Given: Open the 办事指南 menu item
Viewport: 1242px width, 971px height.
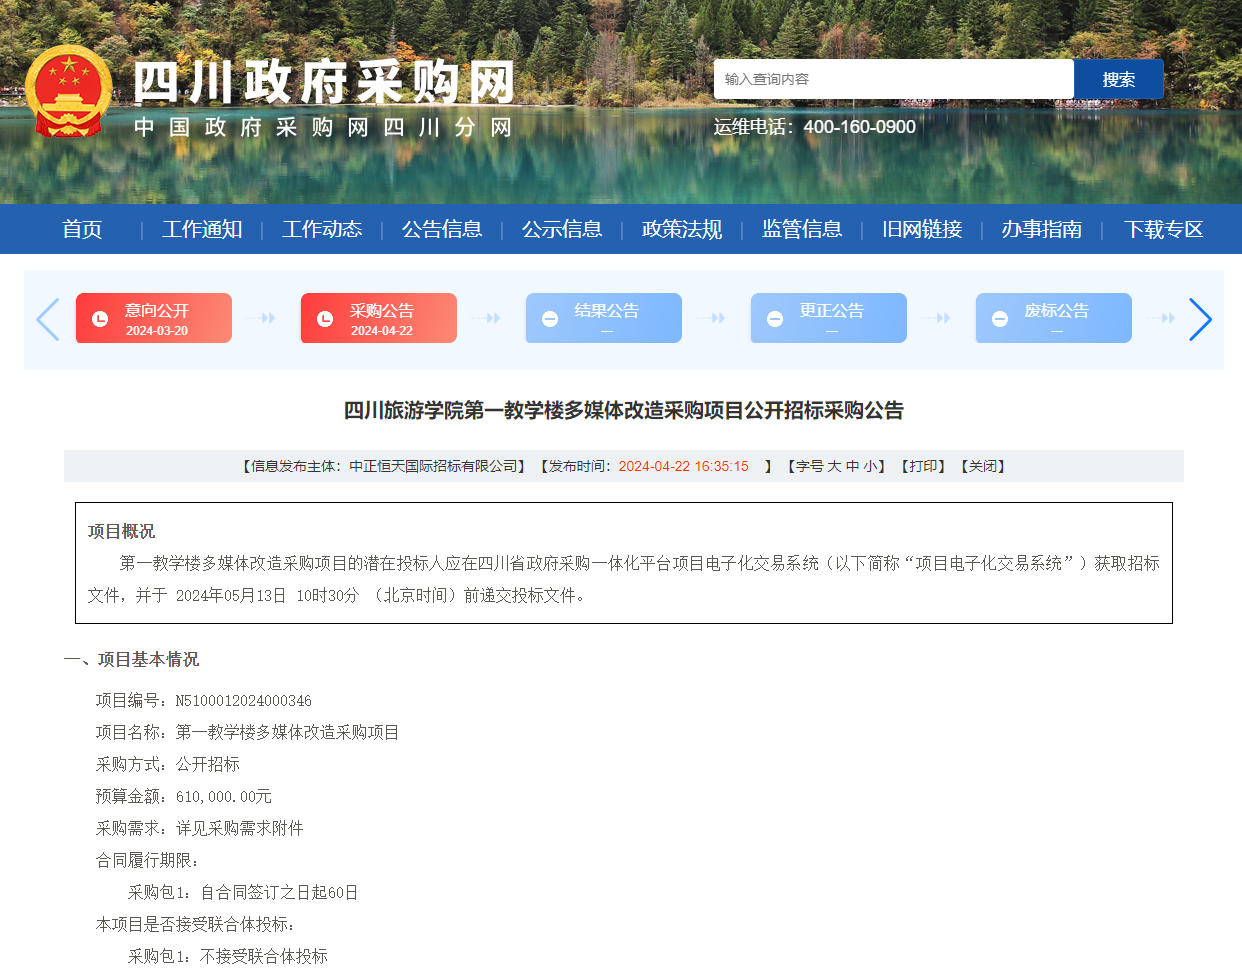Looking at the screenshot, I should [1042, 229].
